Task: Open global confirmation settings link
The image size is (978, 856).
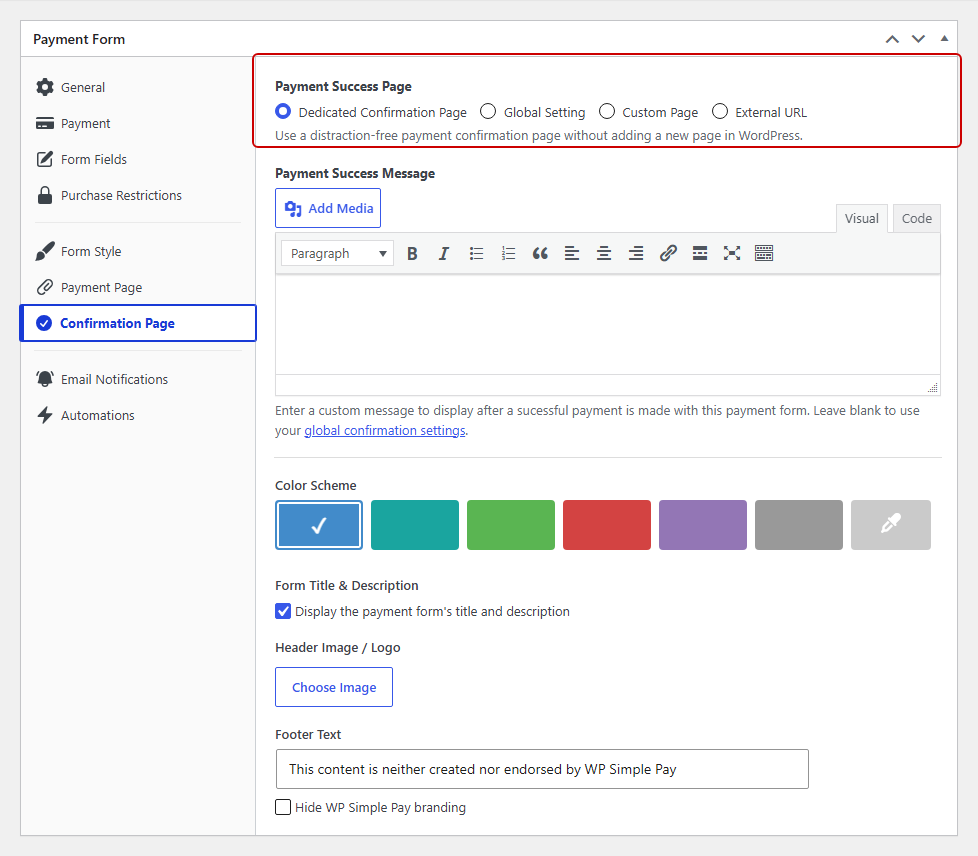Action: 385,430
